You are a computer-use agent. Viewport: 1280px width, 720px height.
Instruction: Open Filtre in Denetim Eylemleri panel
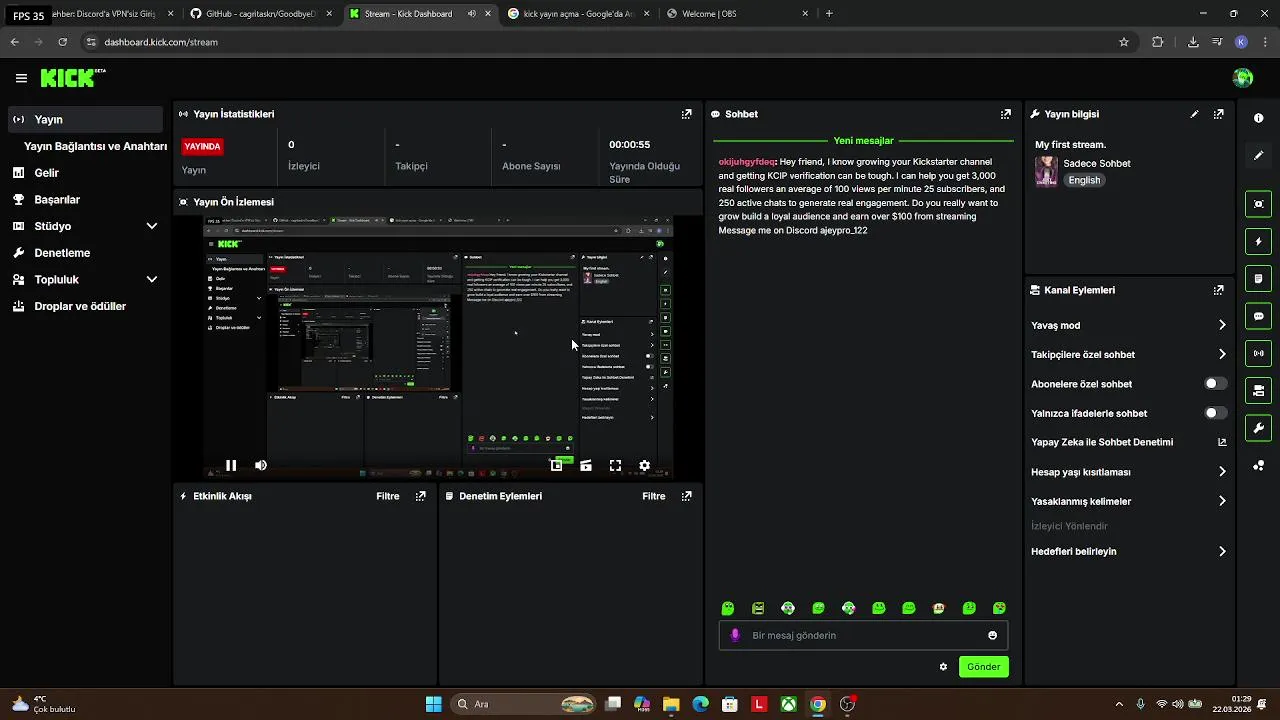654,496
